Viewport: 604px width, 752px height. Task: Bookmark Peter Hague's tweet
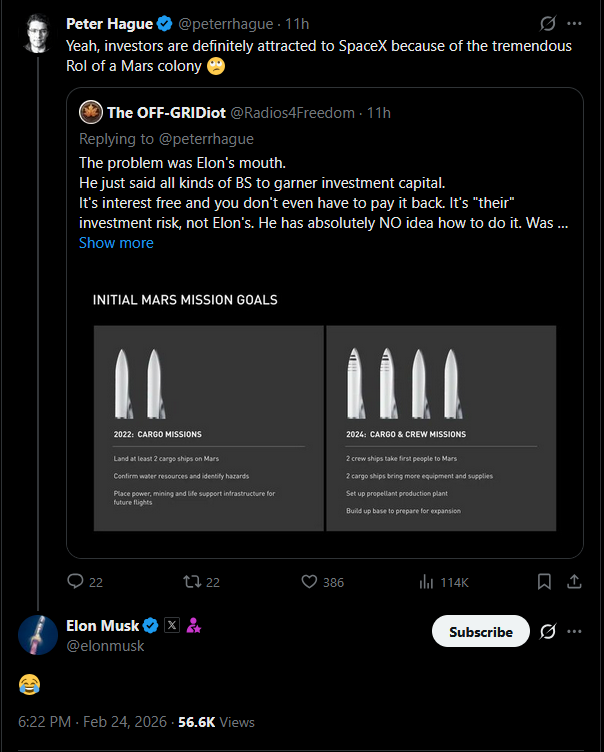pos(544,581)
